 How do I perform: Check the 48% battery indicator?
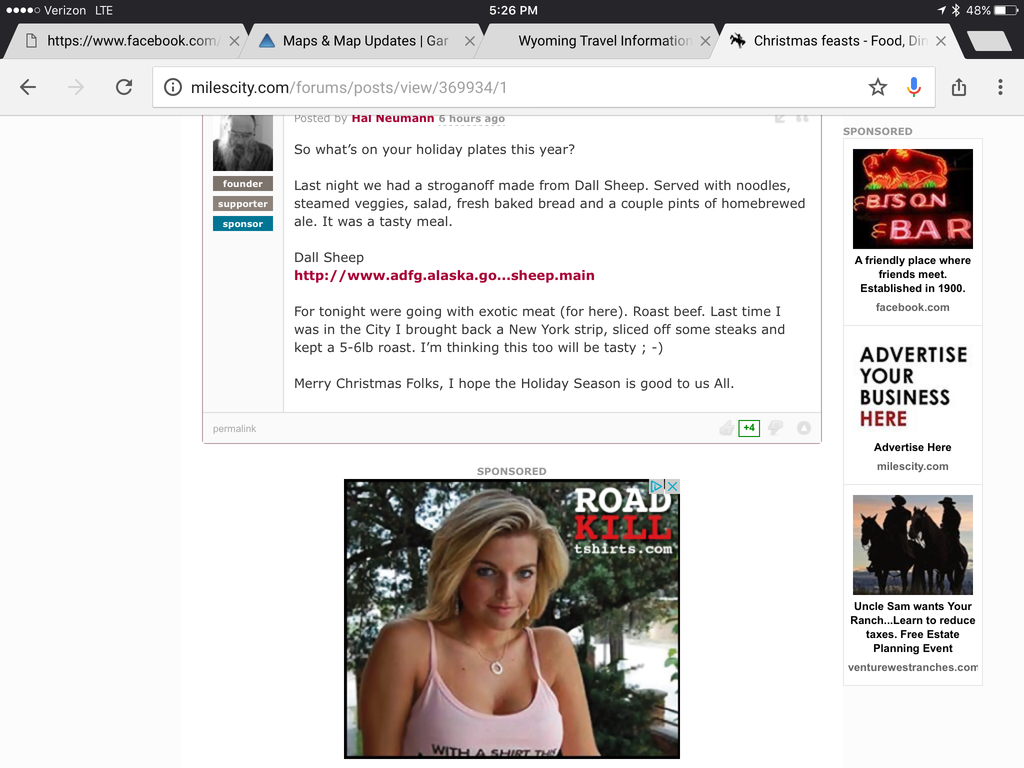991,10
